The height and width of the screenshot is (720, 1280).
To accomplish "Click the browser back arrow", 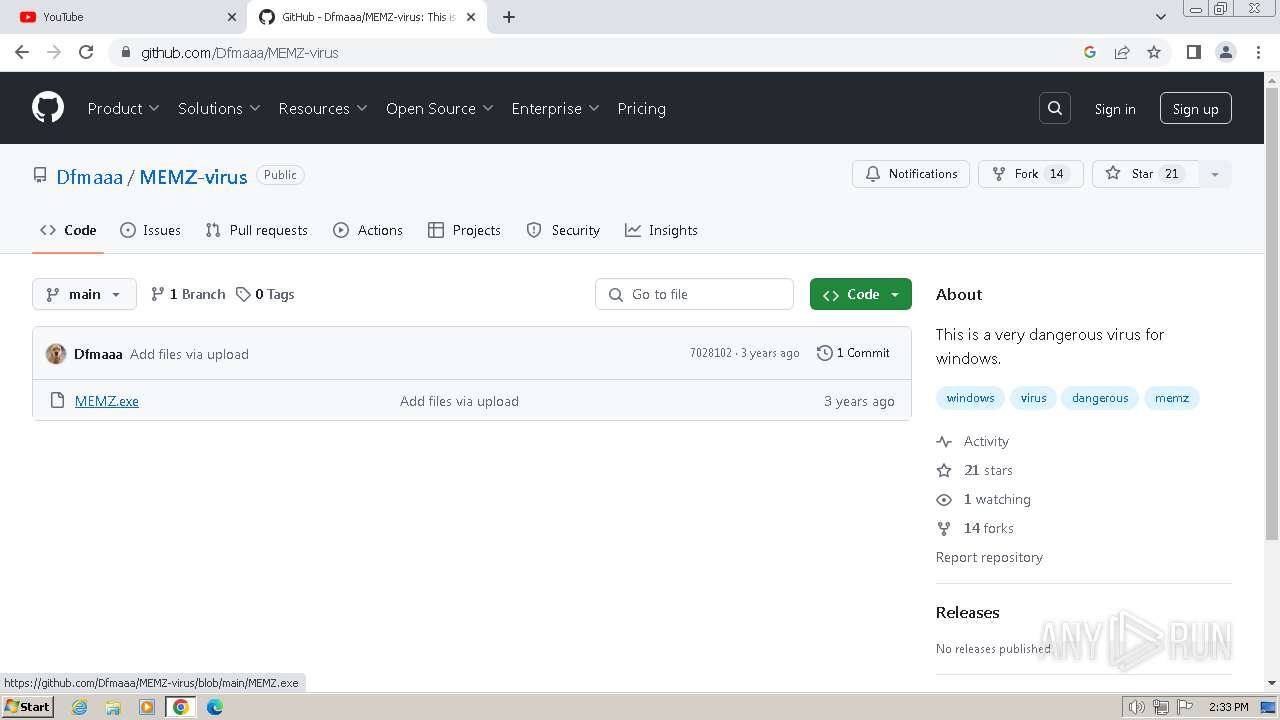I will pos(22,52).
